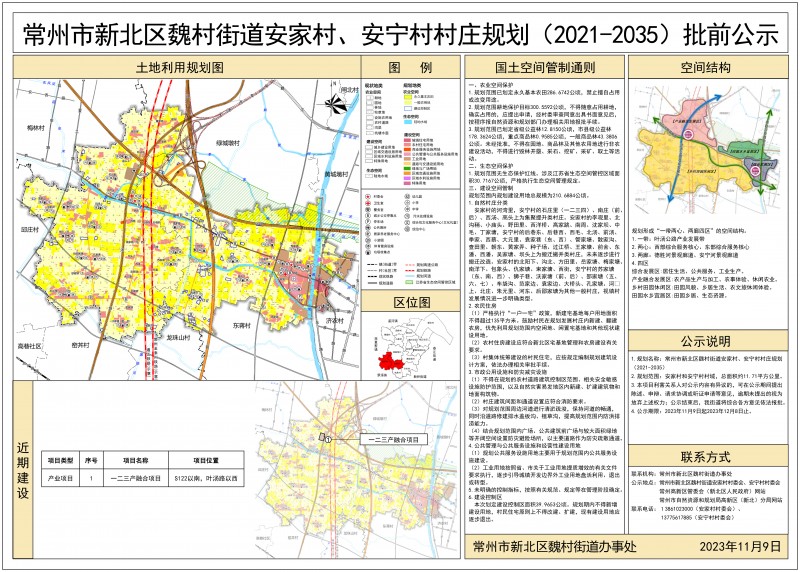Viewport: 800px width, 572px height.
Task: Click the 国土空间管制通则 section header
Action: click(545, 67)
